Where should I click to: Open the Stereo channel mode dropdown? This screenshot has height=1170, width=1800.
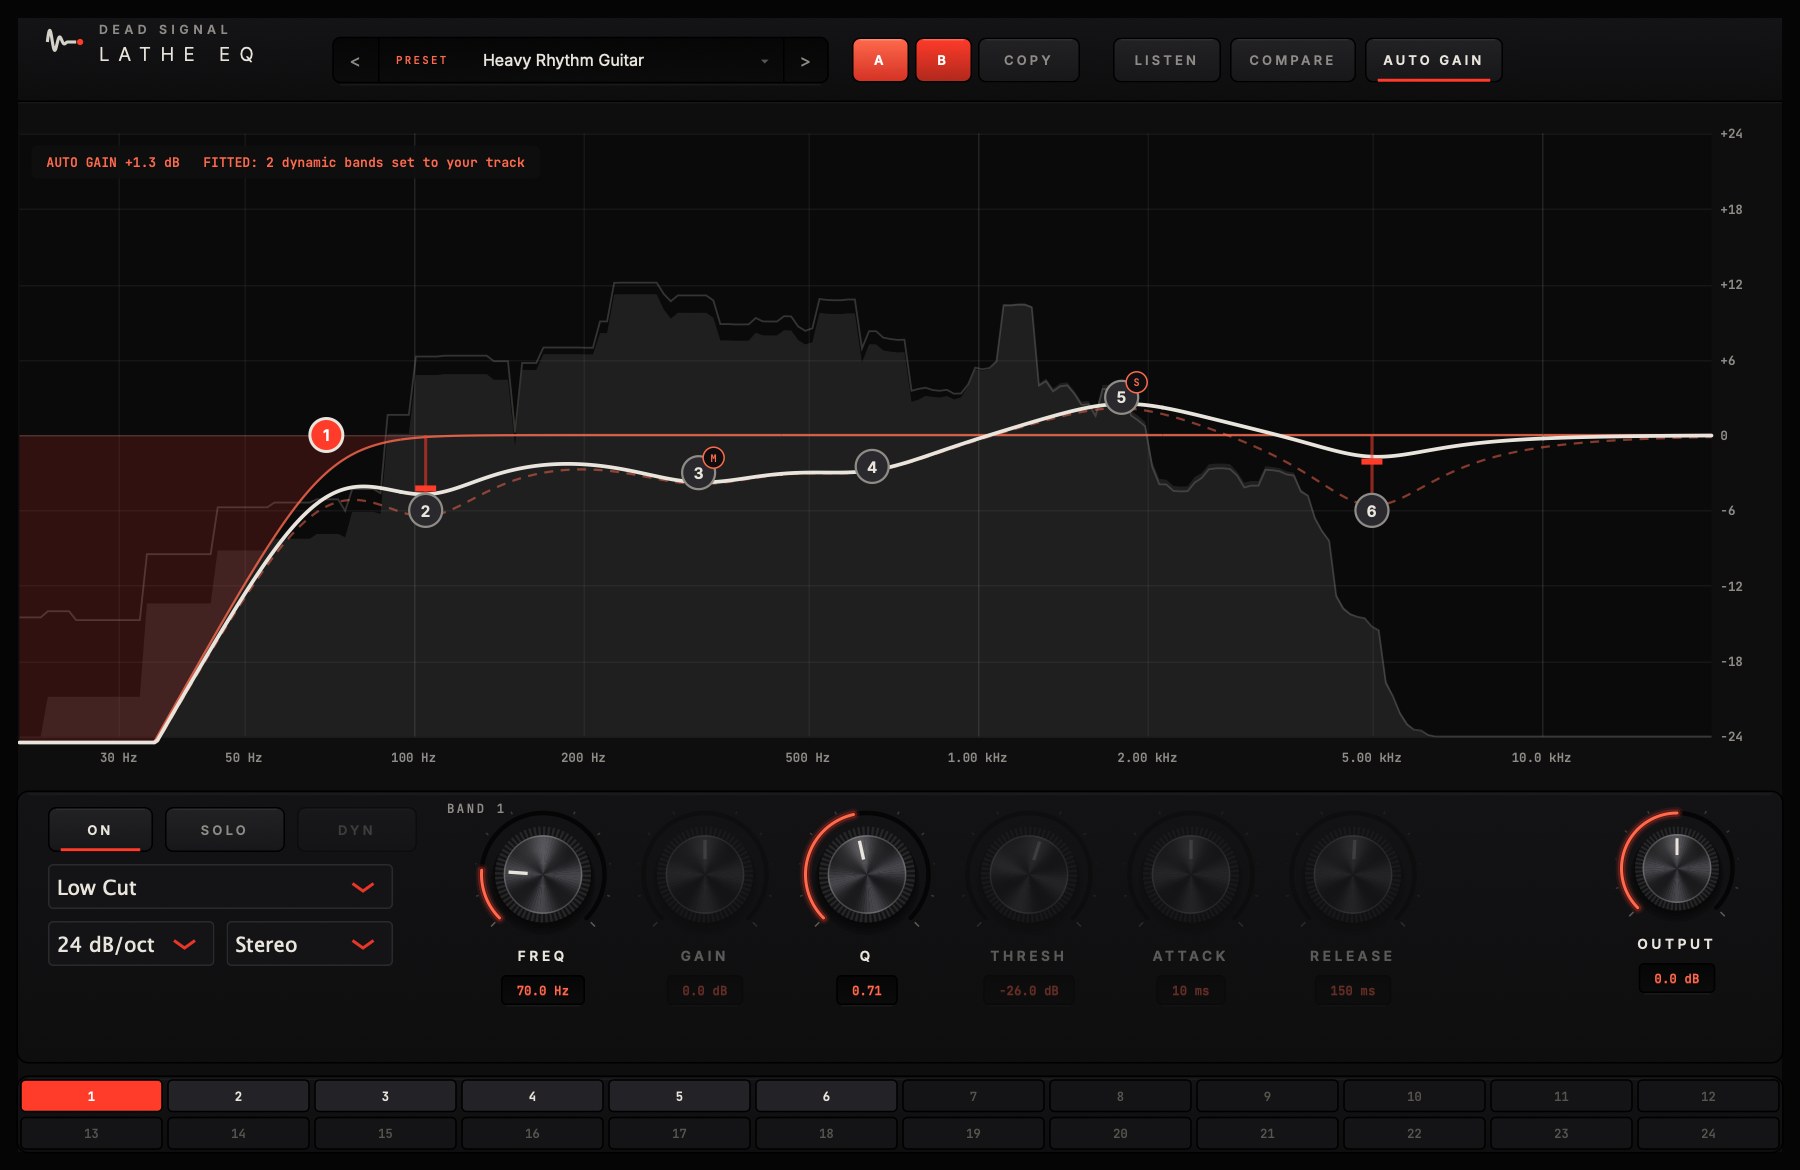pos(309,944)
